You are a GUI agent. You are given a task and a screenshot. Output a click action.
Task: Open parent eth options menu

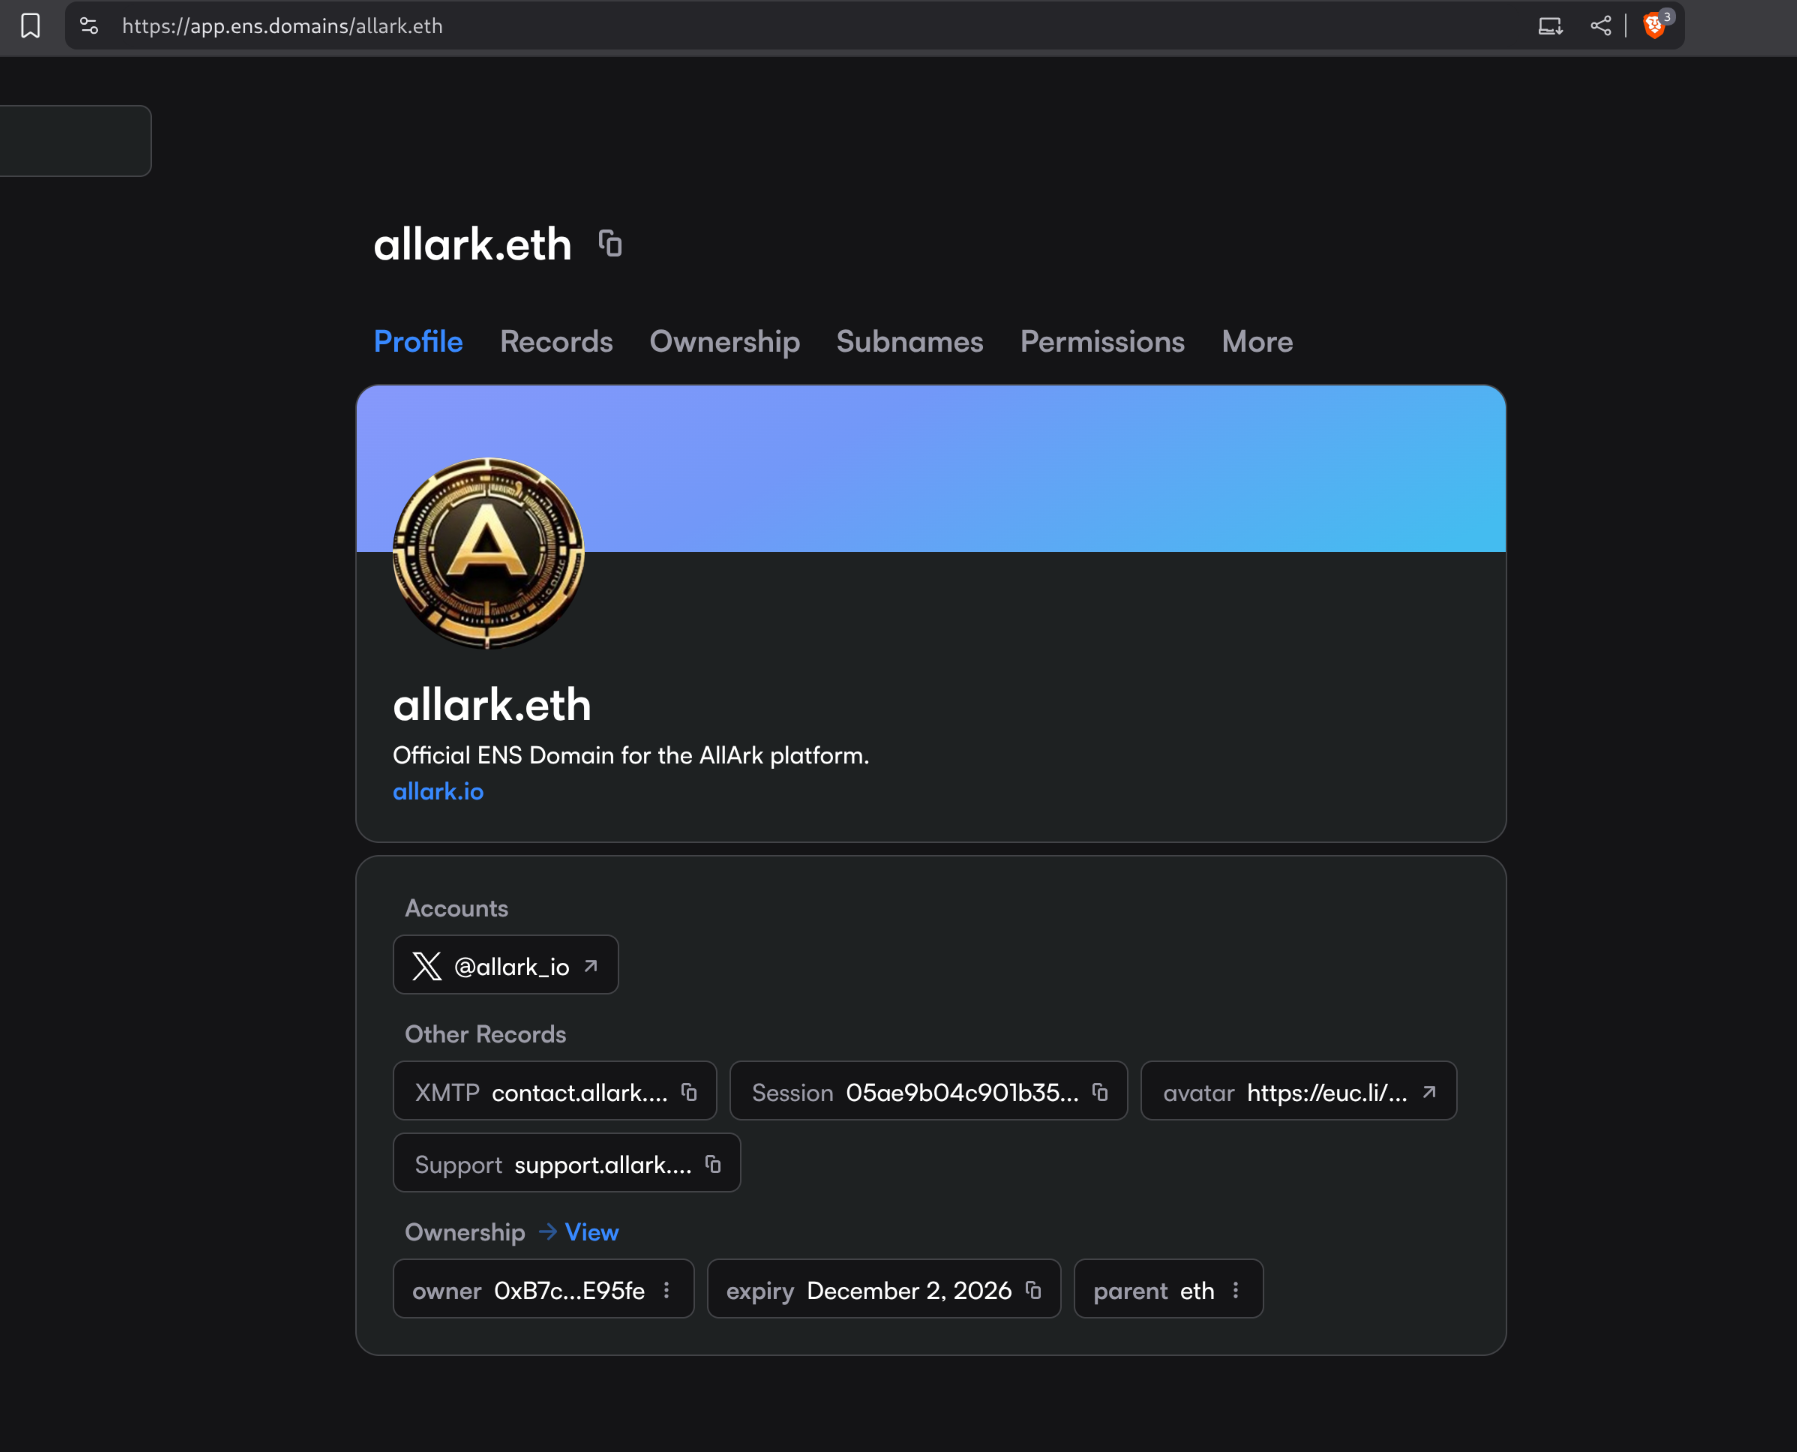coord(1236,1290)
